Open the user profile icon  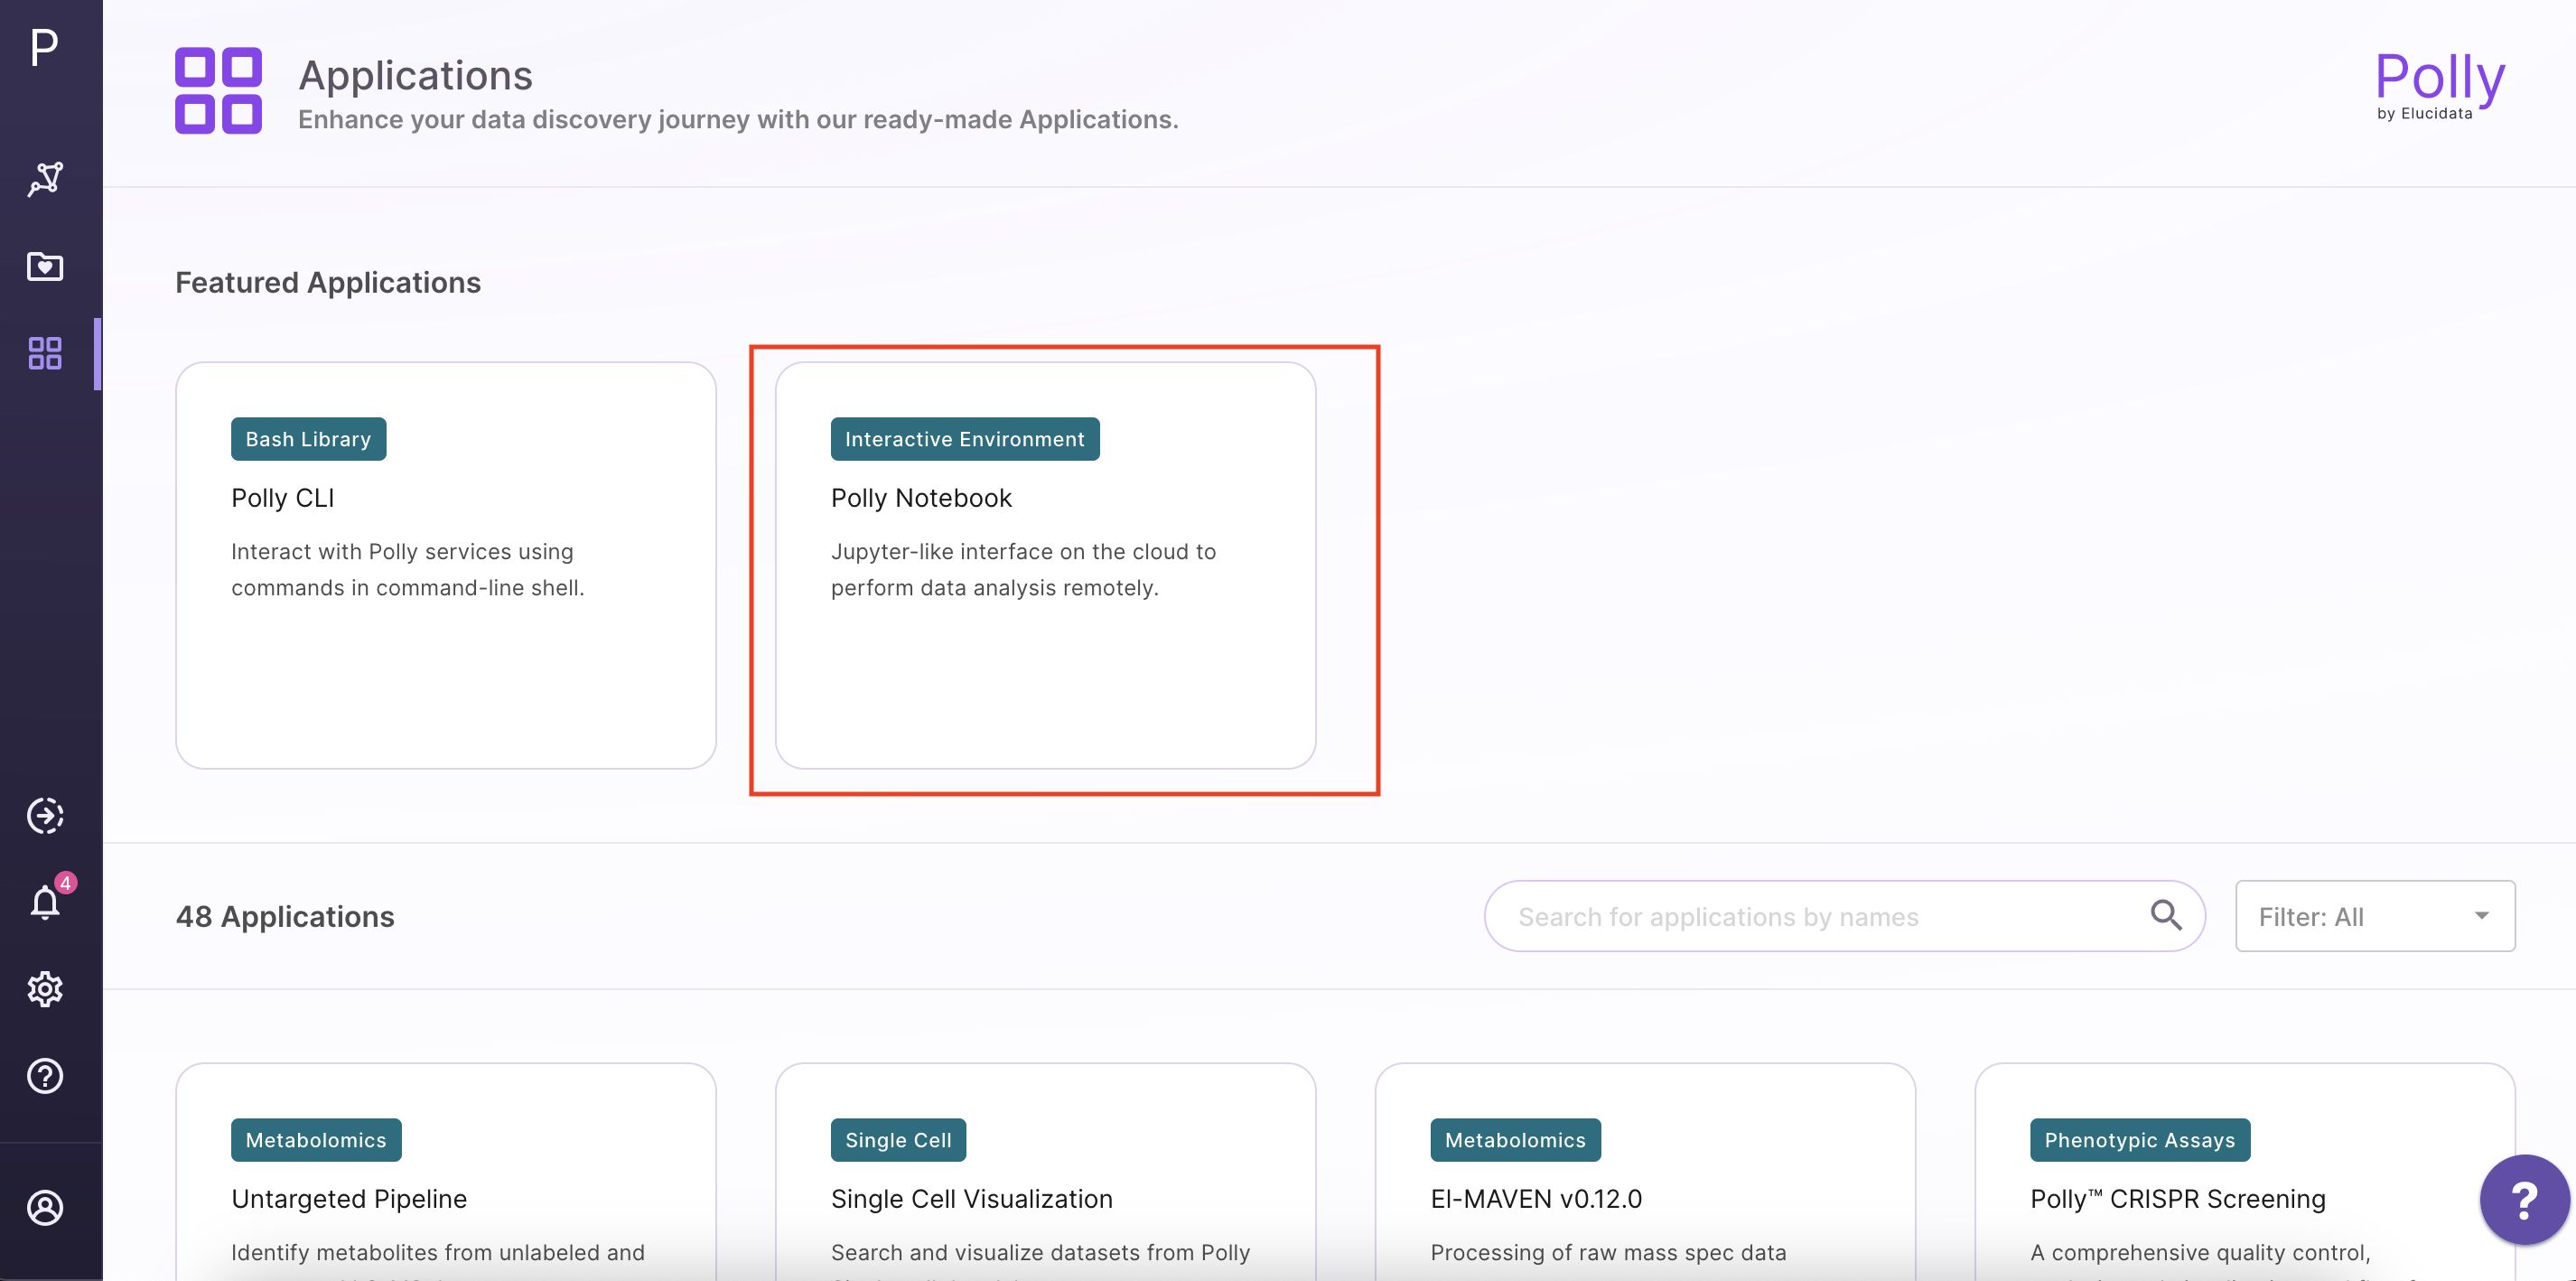coord(45,1207)
